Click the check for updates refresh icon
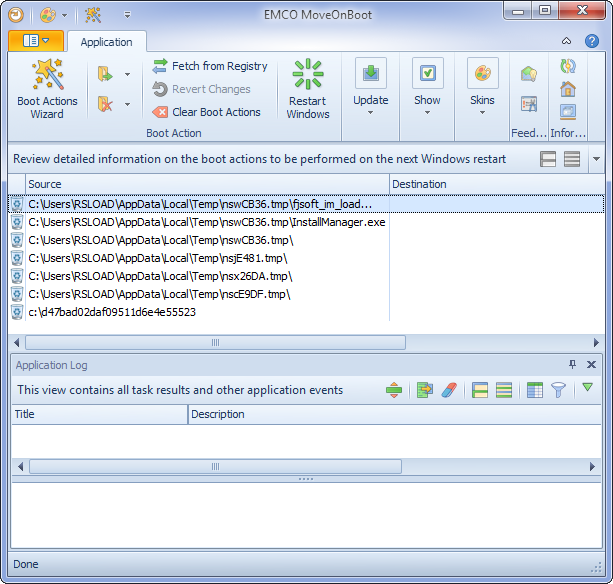The height and width of the screenshot is (584, 613). tap(568, 66)
